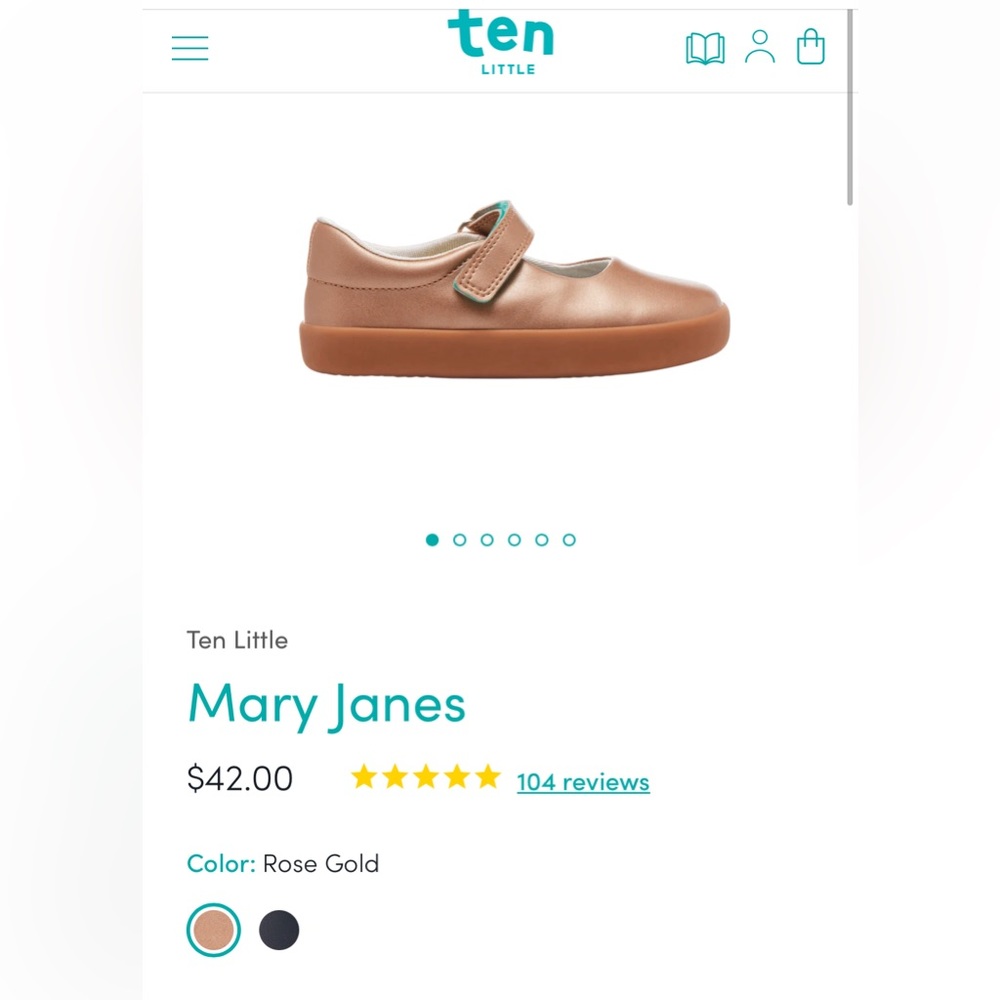Viewport: 1000px width, 1000px height.
Task: Click the currently active first carousel dot
Action: coord(432,539)
